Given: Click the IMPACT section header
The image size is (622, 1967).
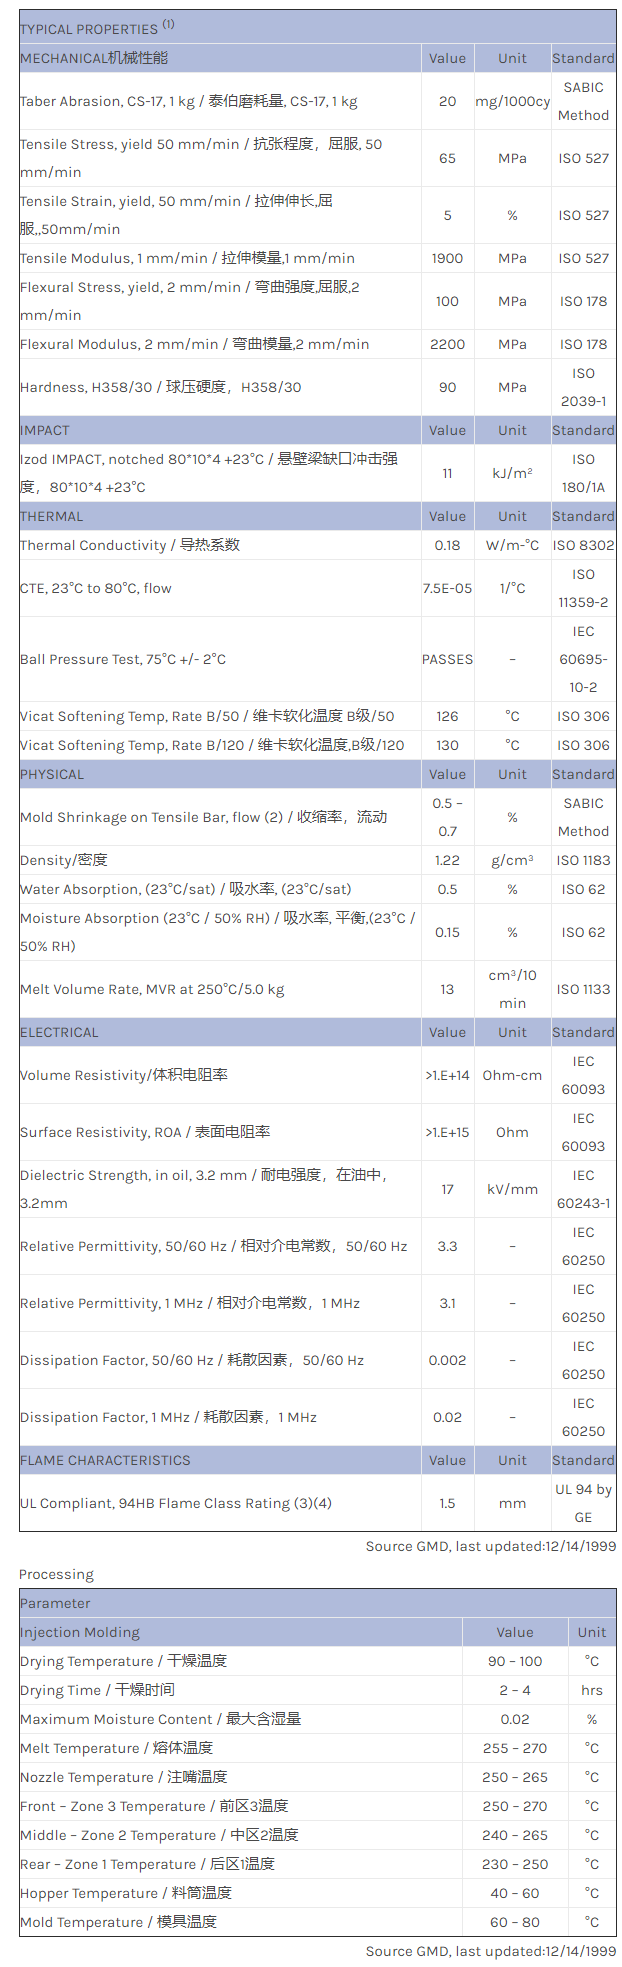Looking at the screenshot, I should (45, 430).
